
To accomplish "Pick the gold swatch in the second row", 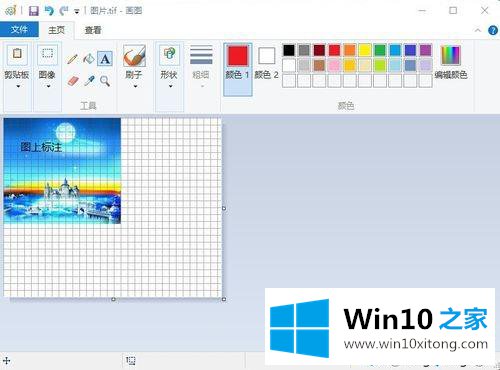I will tap(350, 65).
